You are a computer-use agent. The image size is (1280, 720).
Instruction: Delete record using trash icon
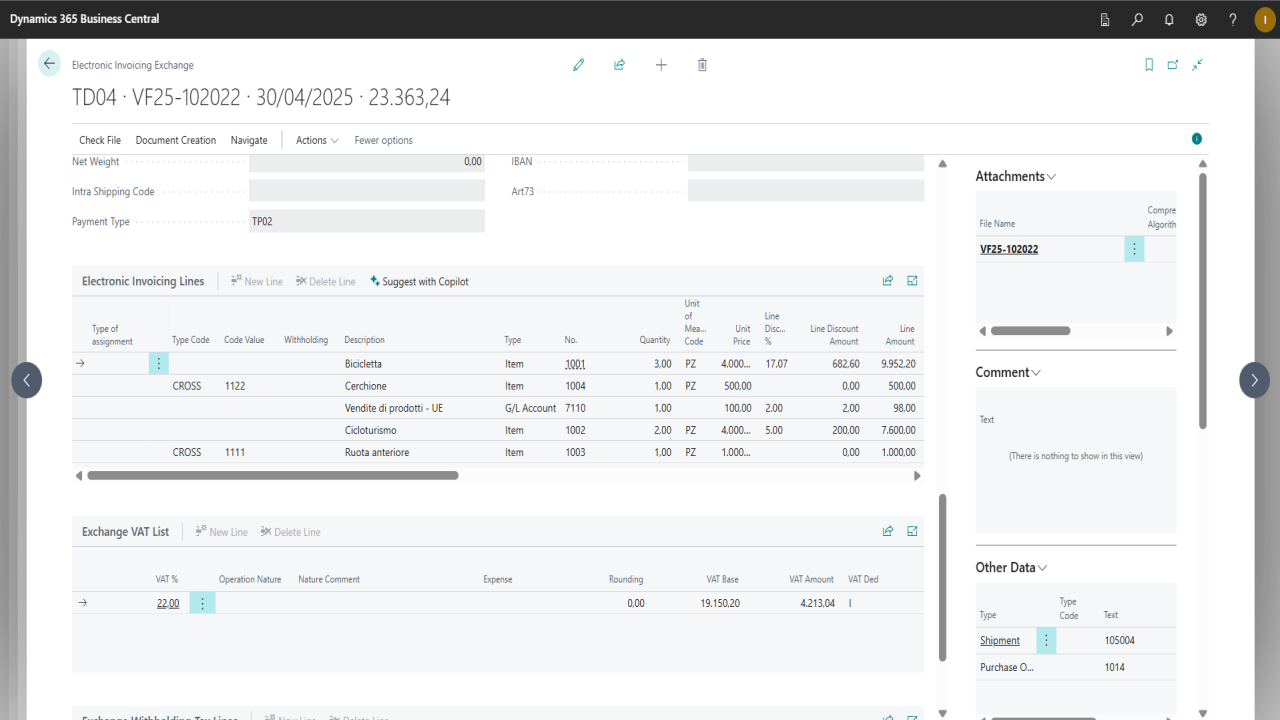click(x=702, y=65)
